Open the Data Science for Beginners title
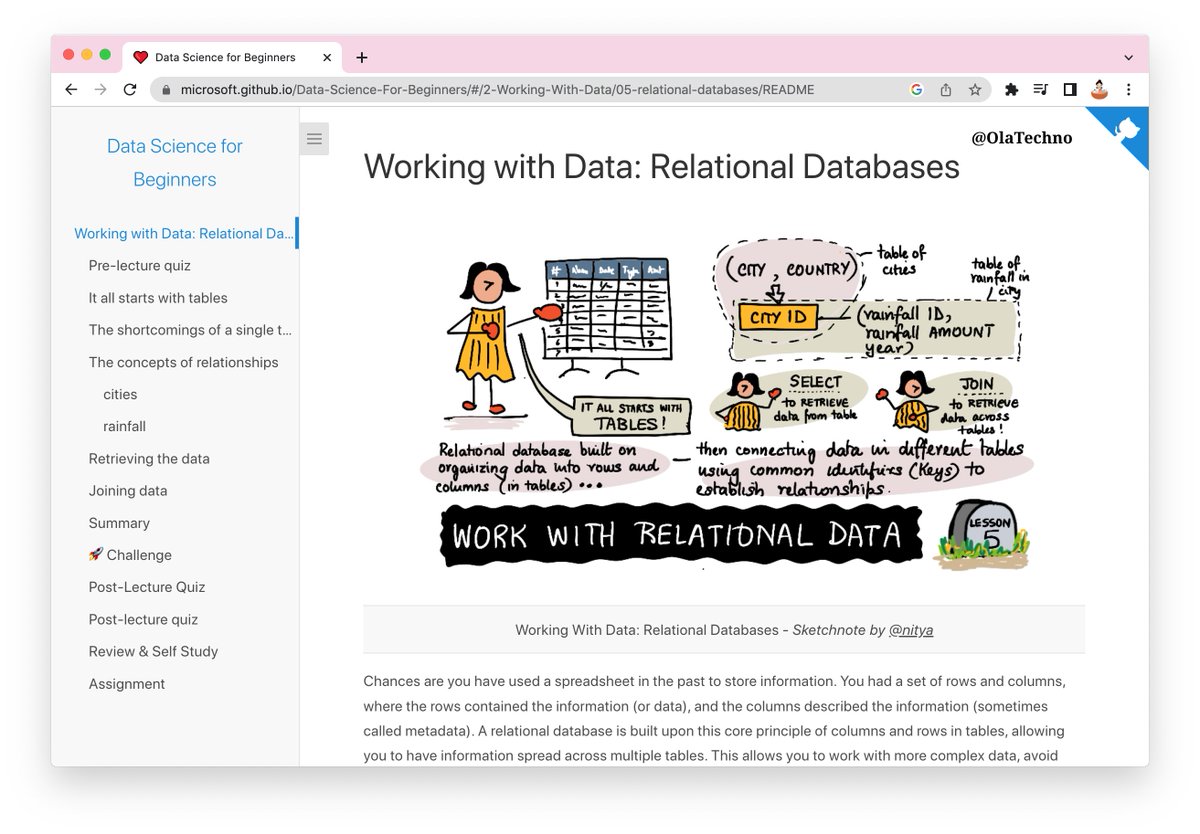 click(175, 163)
